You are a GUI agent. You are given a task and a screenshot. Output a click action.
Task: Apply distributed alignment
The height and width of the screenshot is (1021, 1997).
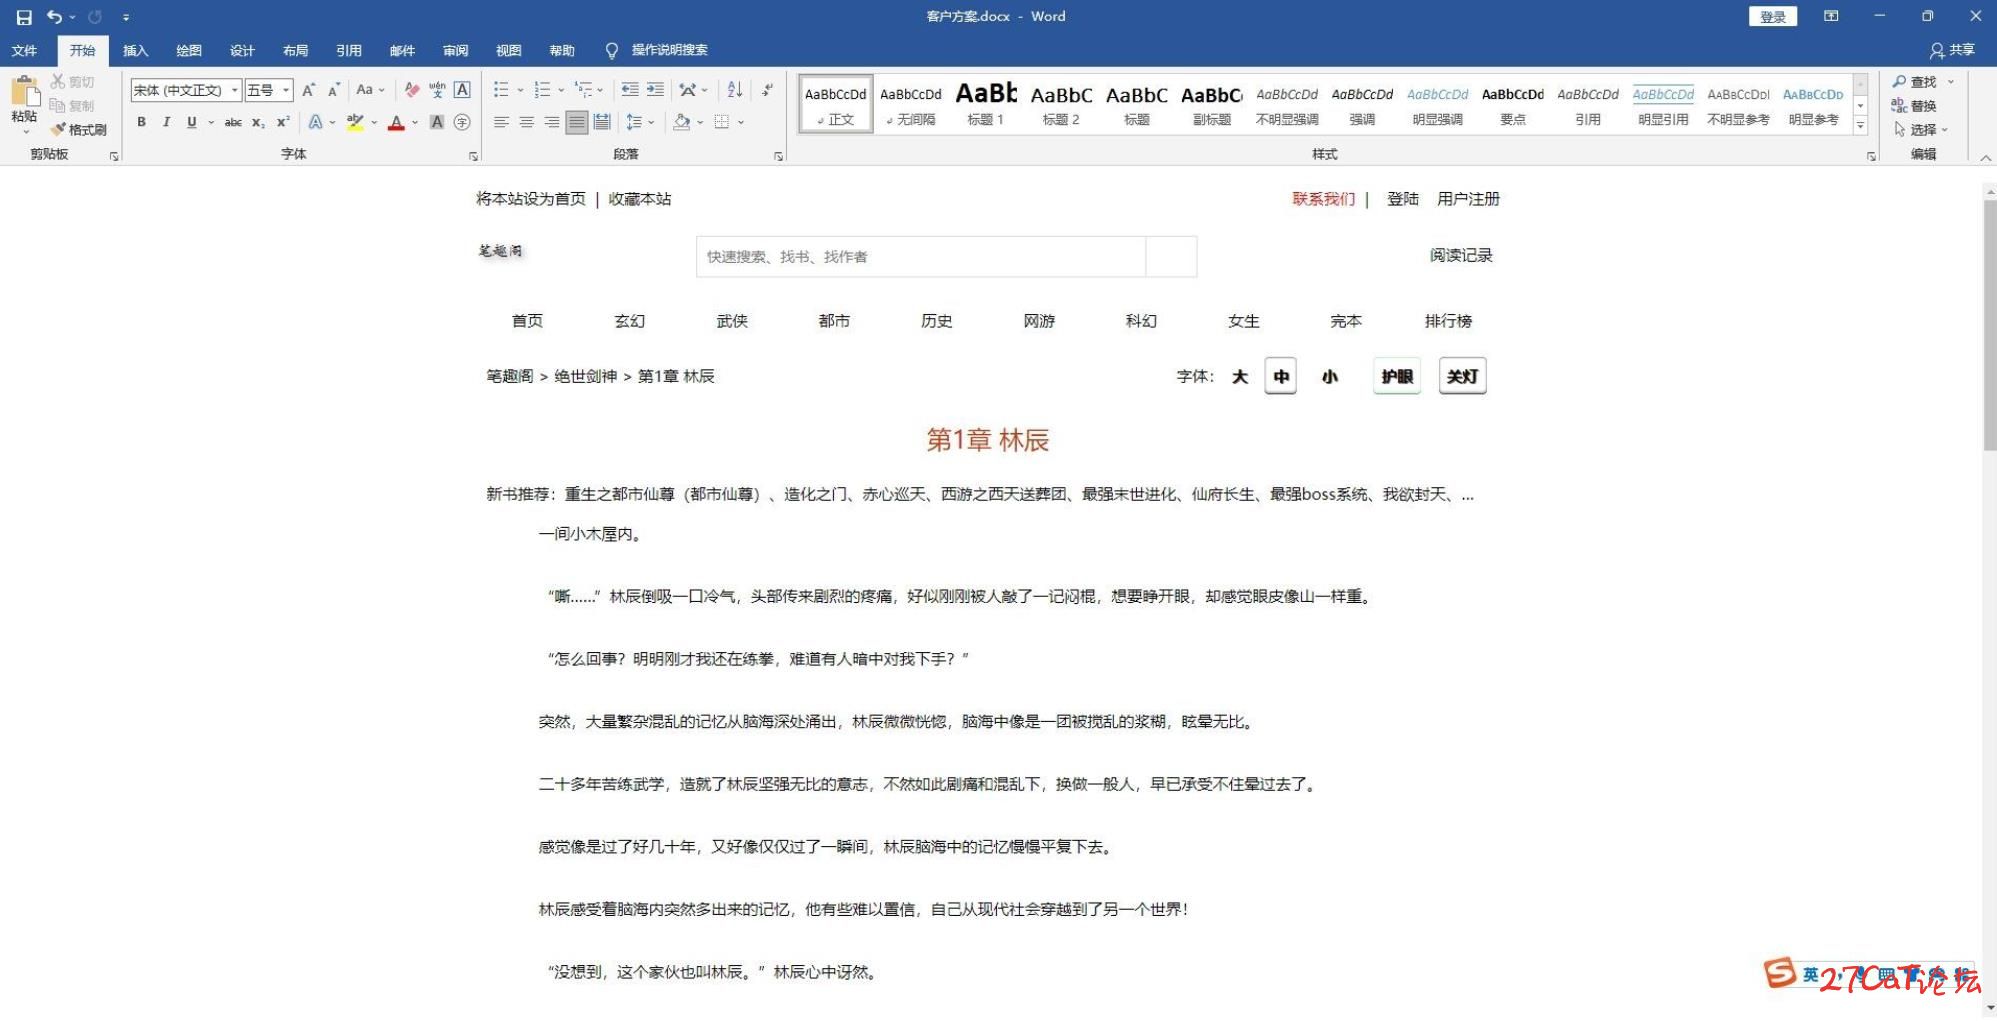coord(601,122)
